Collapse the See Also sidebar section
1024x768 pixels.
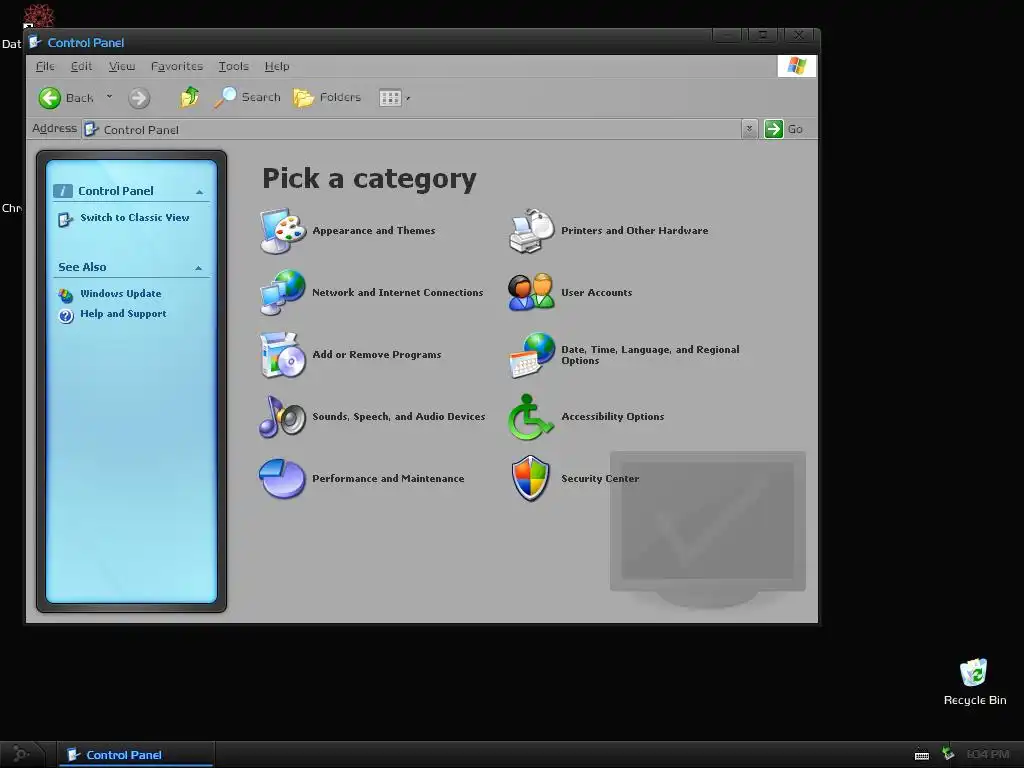(199, 268)
